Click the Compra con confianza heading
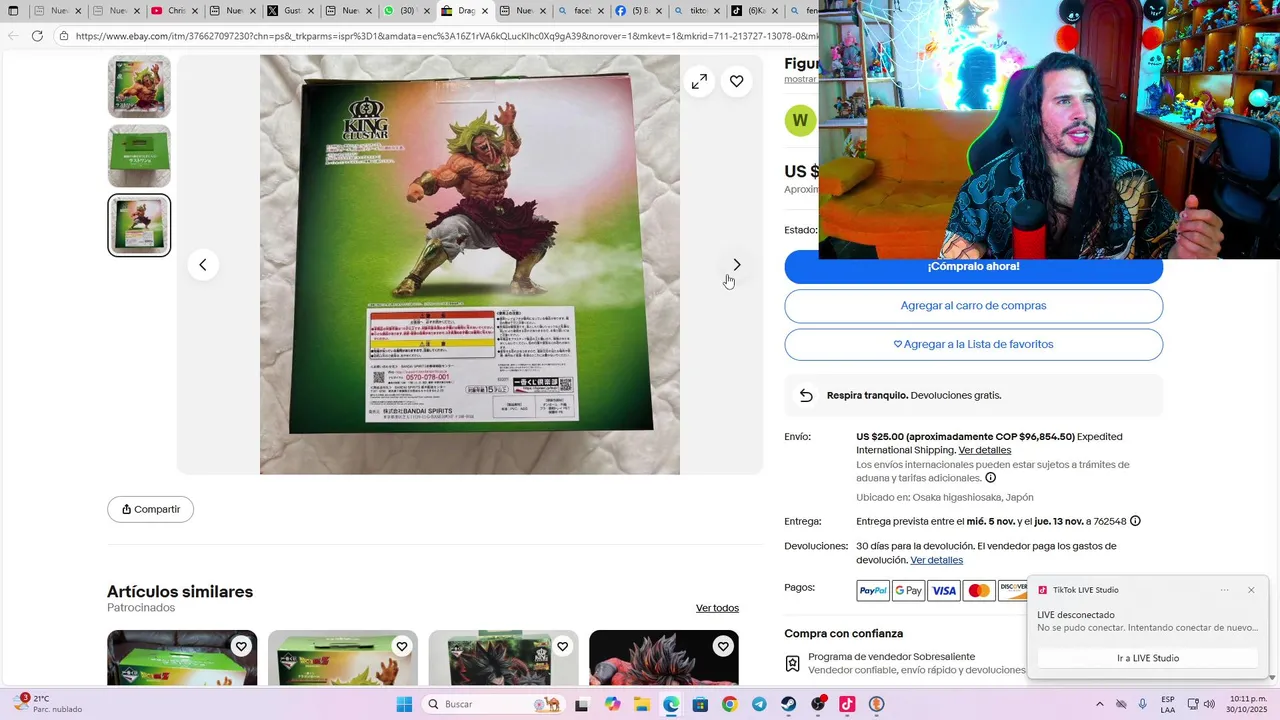The image size is (1280, 720). coord(843,634)
